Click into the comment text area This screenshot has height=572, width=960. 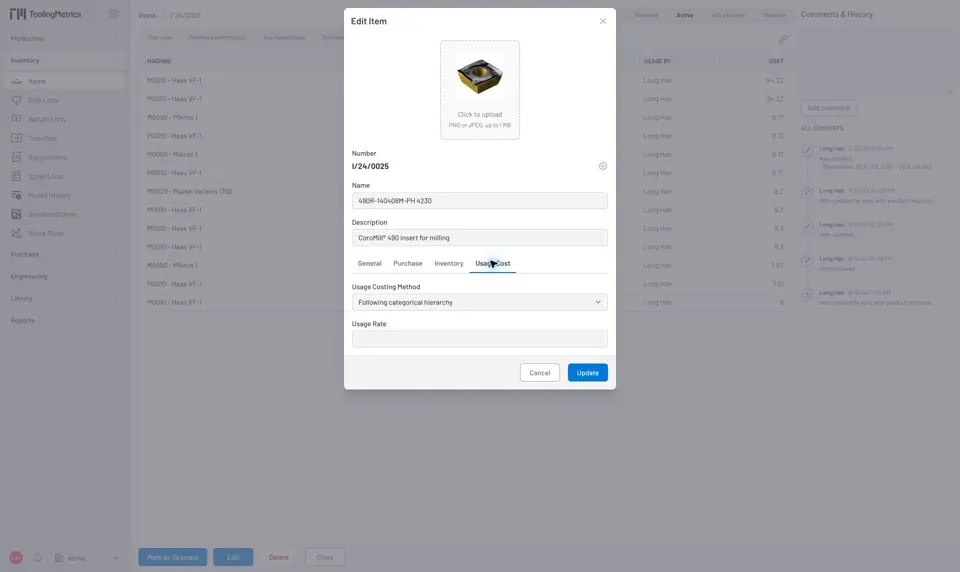tap(875, 64)
